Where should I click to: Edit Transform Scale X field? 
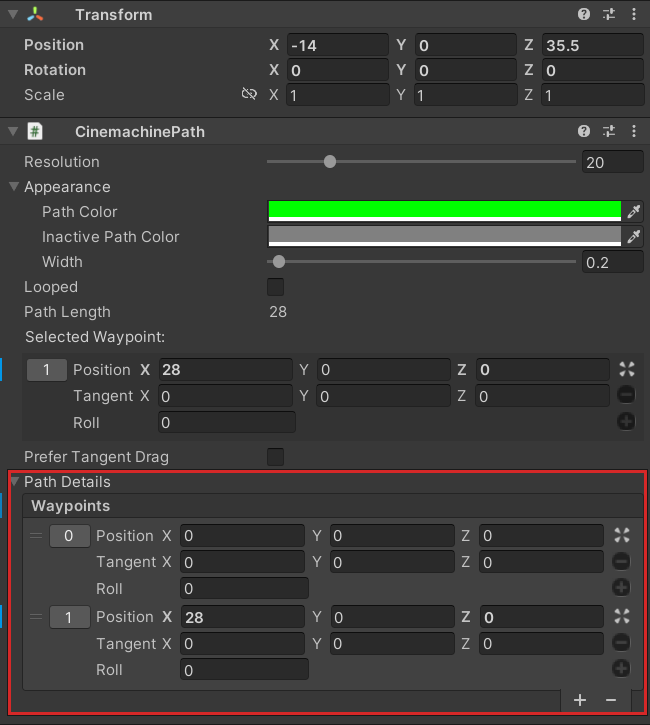click(x=337, y=95)
